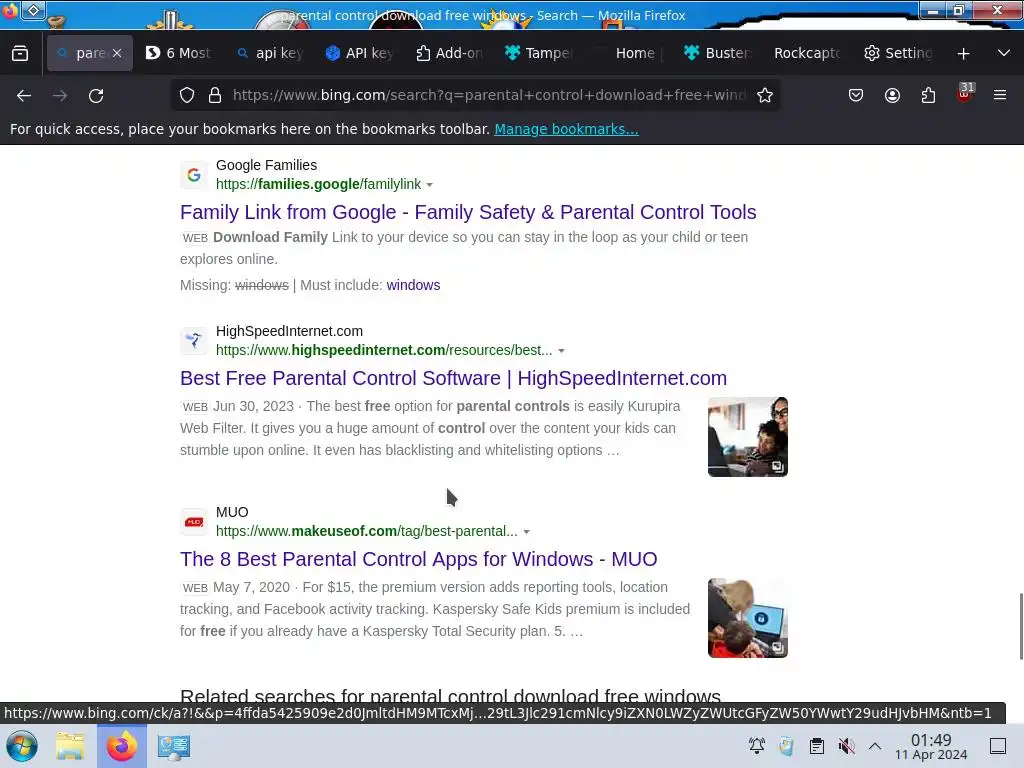Switch to the '6 Most' tab
Screen dimensions: 1024x768
click(x=178, y=53)
